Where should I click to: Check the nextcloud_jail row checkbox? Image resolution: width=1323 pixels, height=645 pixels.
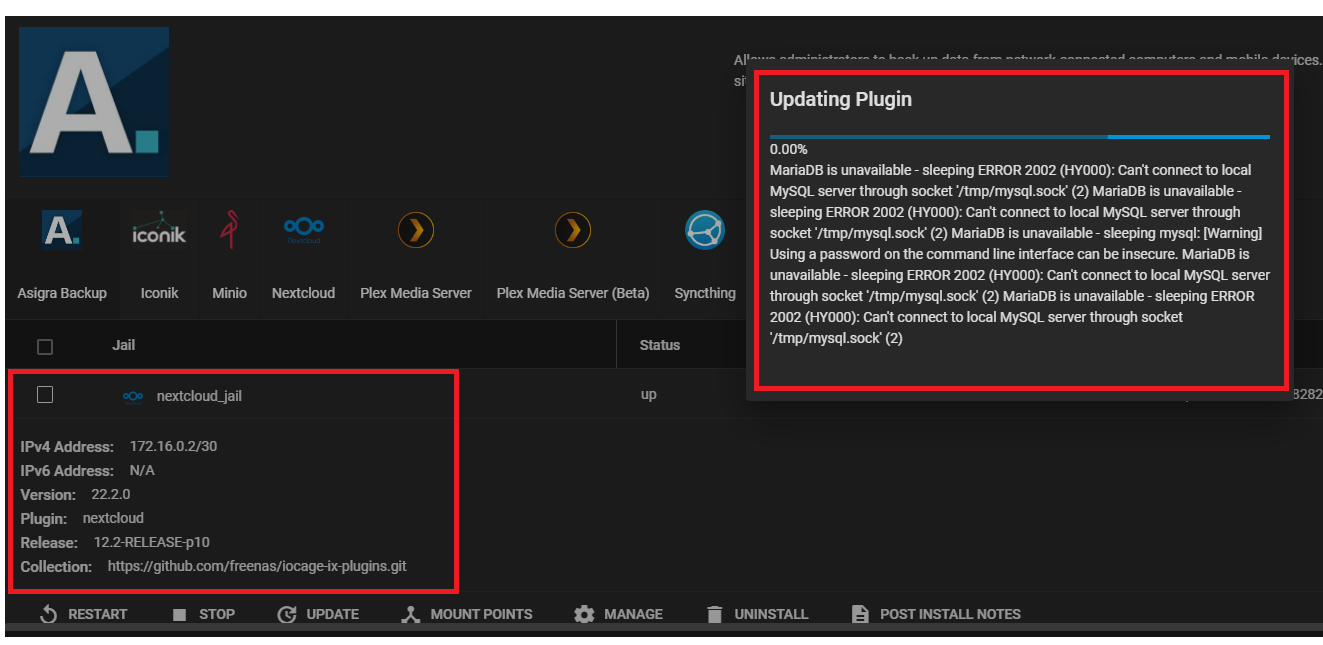pos(45,395)
